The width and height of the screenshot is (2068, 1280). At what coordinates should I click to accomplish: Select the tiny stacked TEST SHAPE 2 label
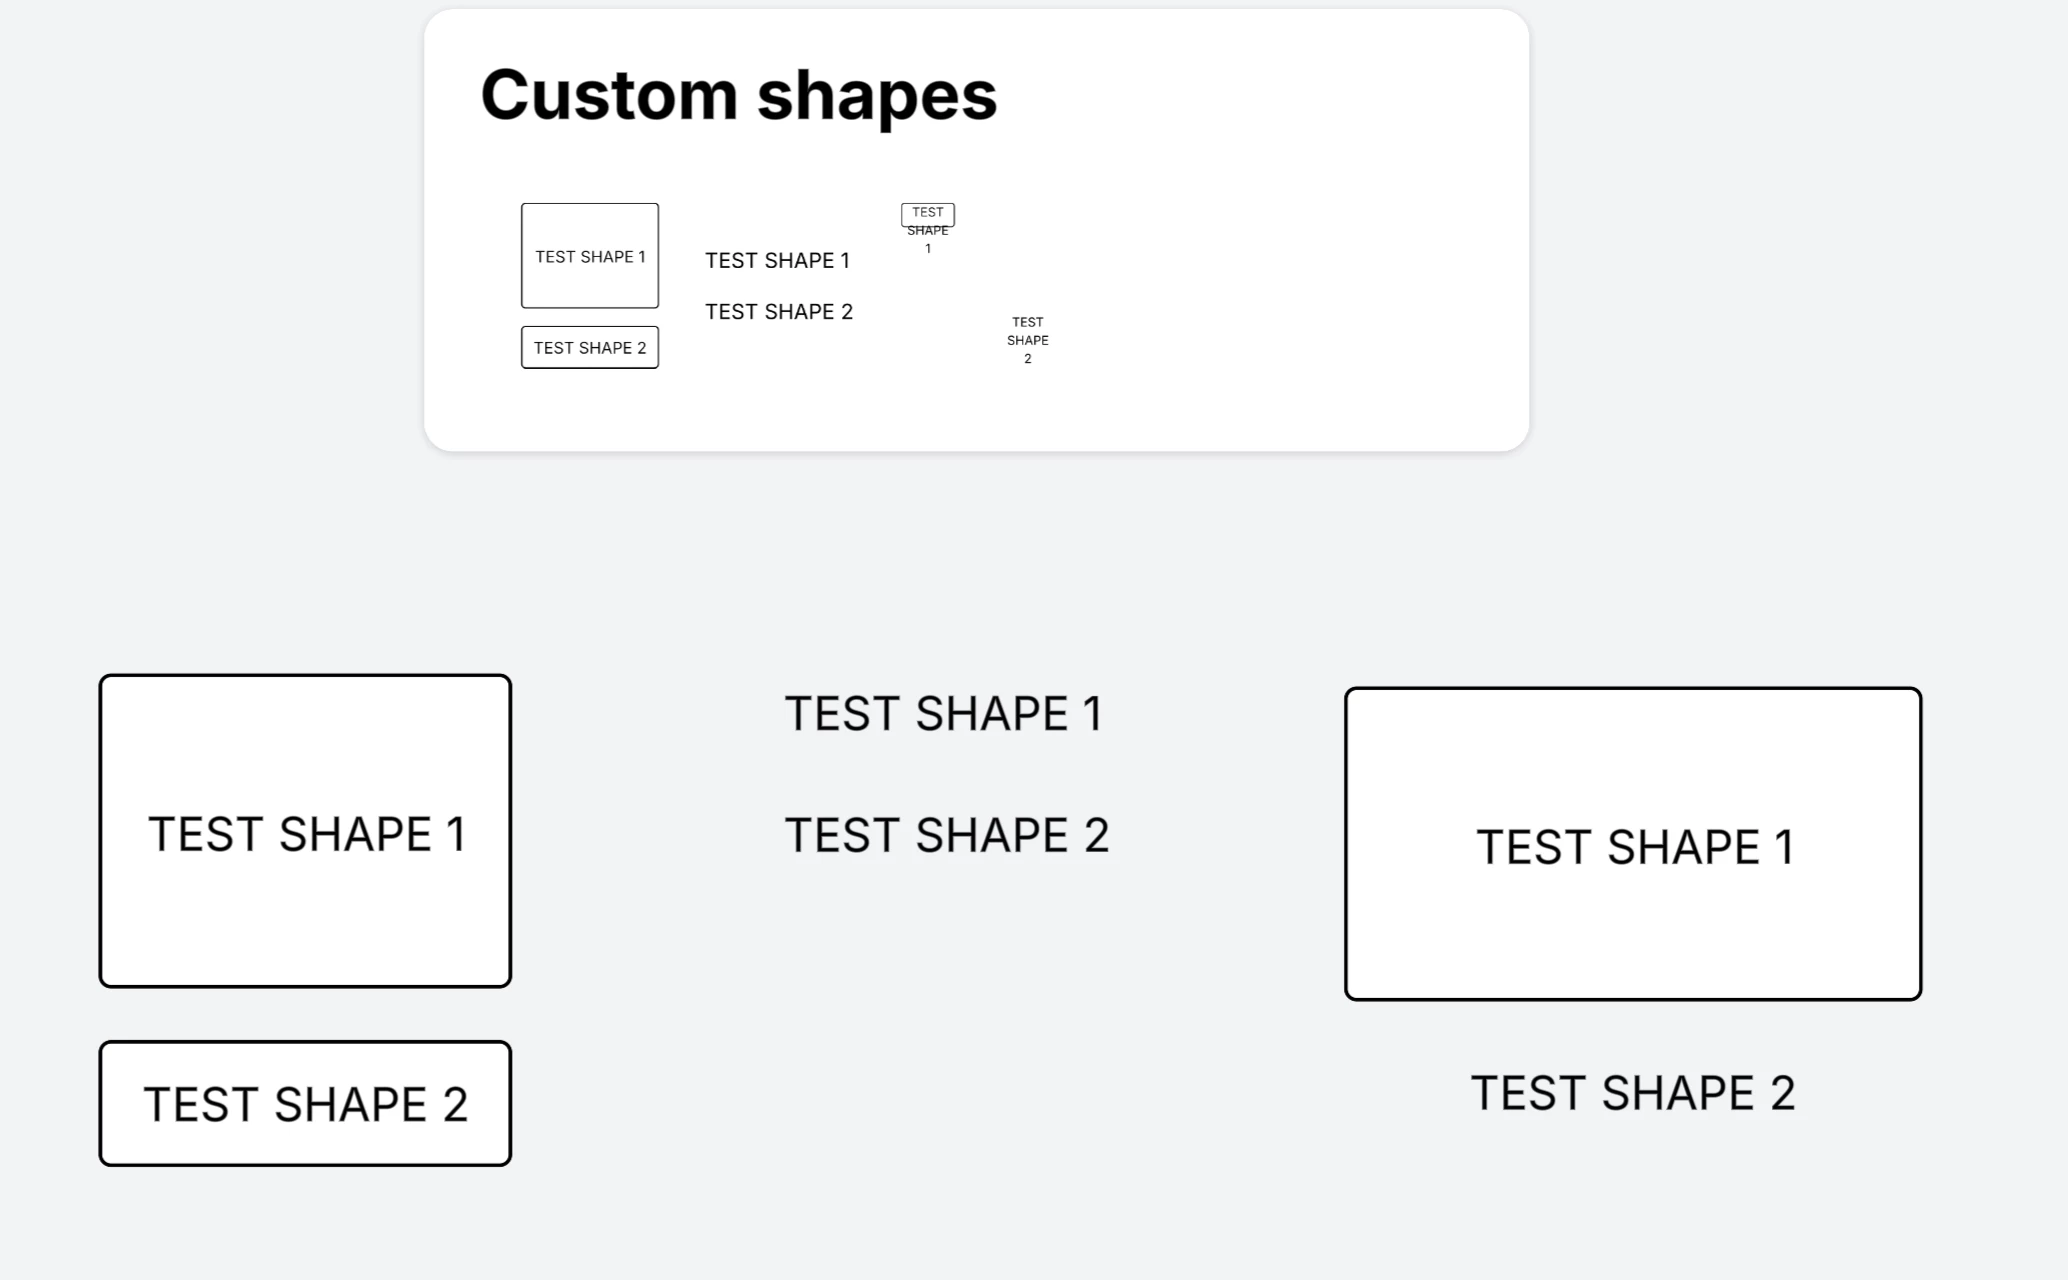pyautogui.click(x=1028, y=340)
